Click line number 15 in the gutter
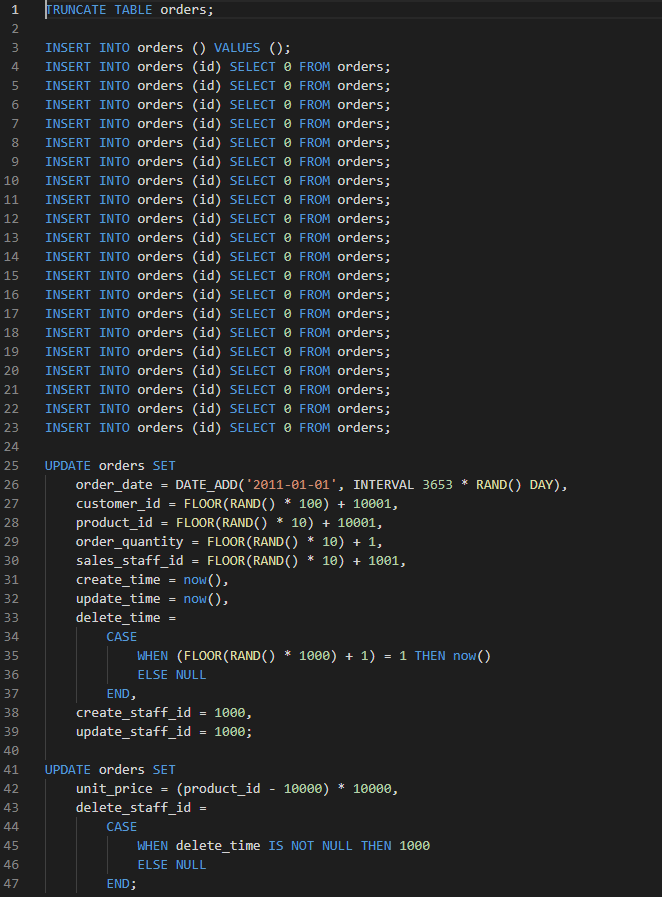The width and height of the screenshot is (662, 897). [x=11, y=275]
